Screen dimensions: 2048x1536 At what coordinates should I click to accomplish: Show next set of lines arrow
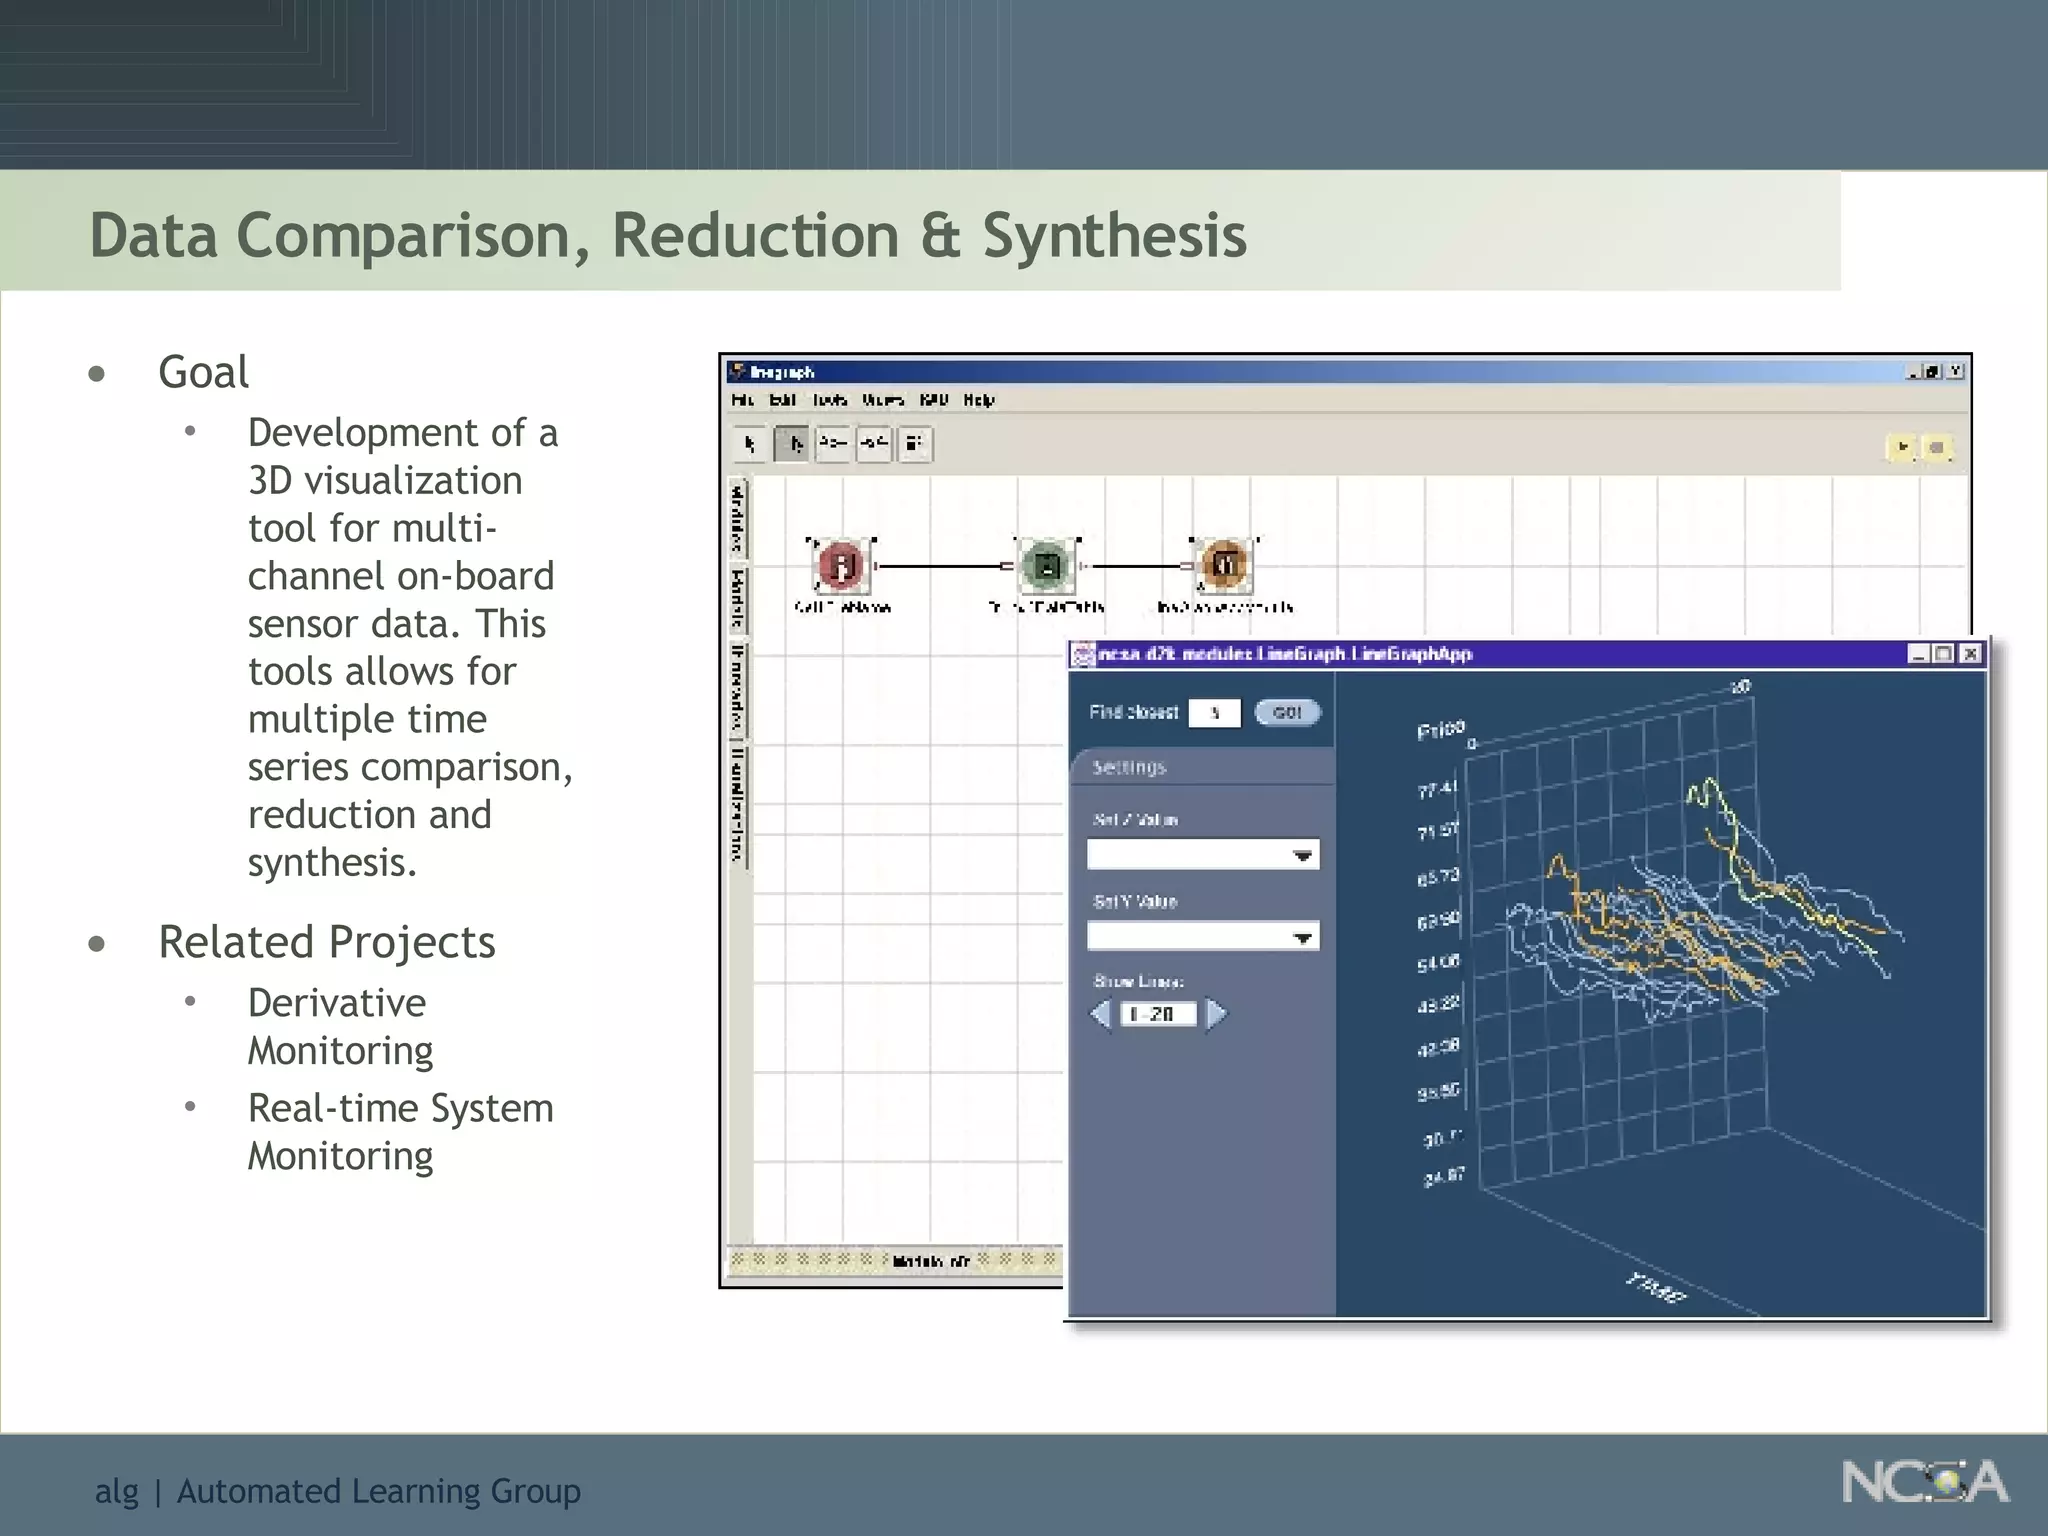pyautogui.click(x=1217, y=1014)
